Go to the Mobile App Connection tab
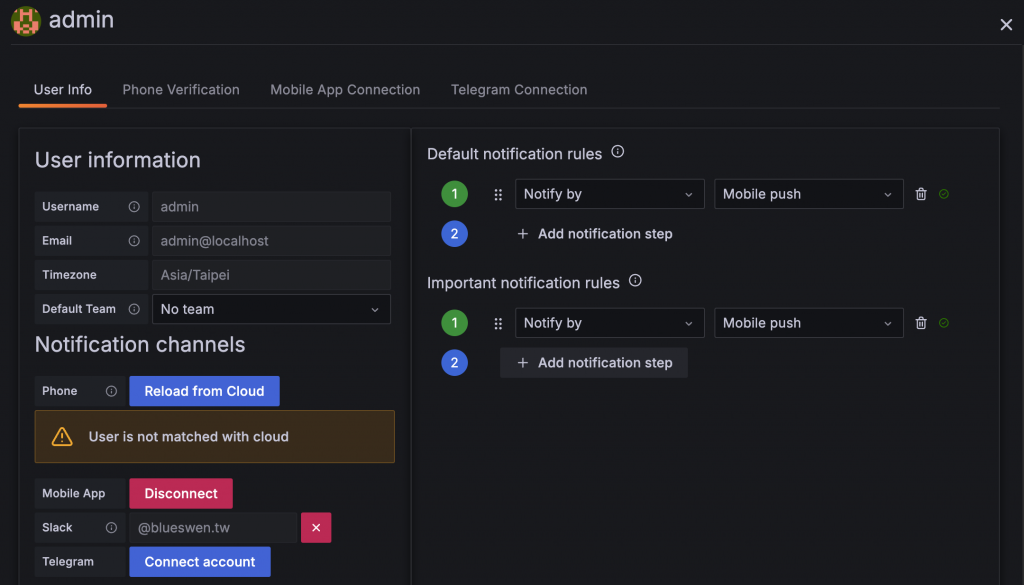The height and width of the screenshot is (585, 1024). pos(345,90)
